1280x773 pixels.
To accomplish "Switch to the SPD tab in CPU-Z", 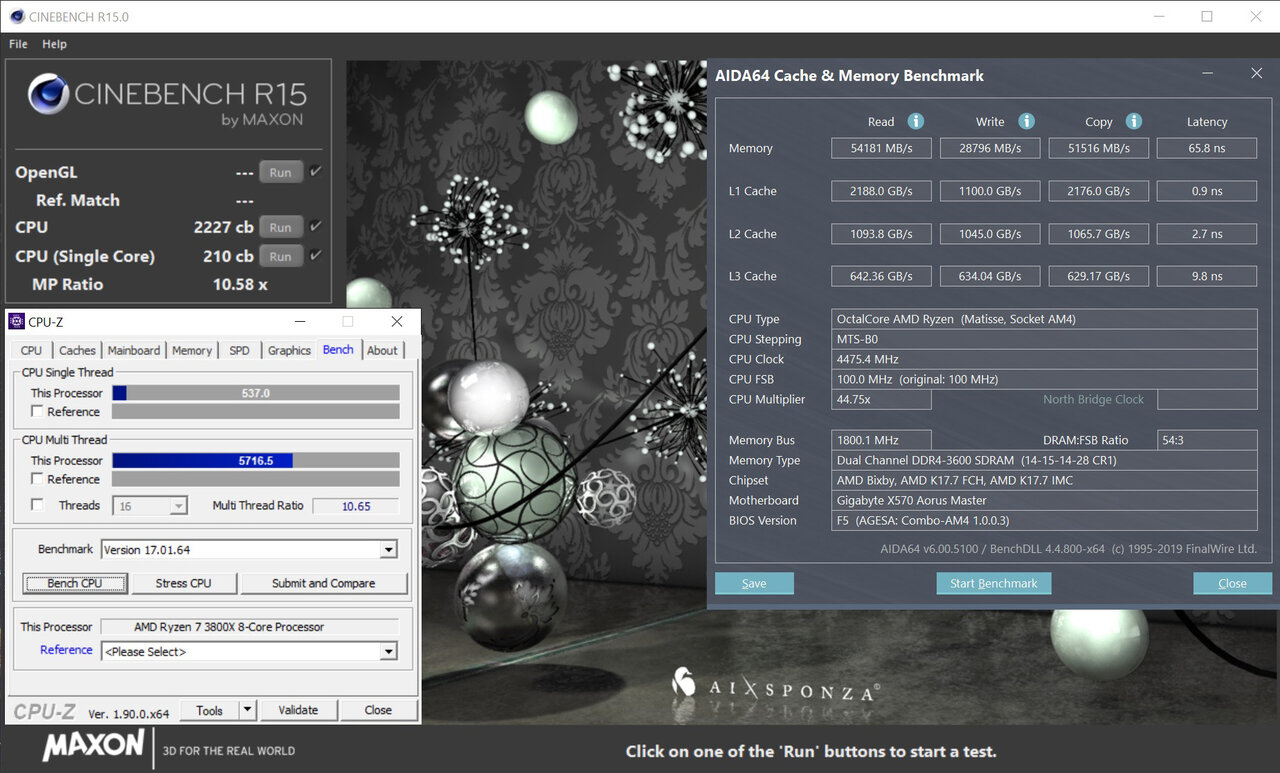I will pyautogui.click(x=239, y=350).
